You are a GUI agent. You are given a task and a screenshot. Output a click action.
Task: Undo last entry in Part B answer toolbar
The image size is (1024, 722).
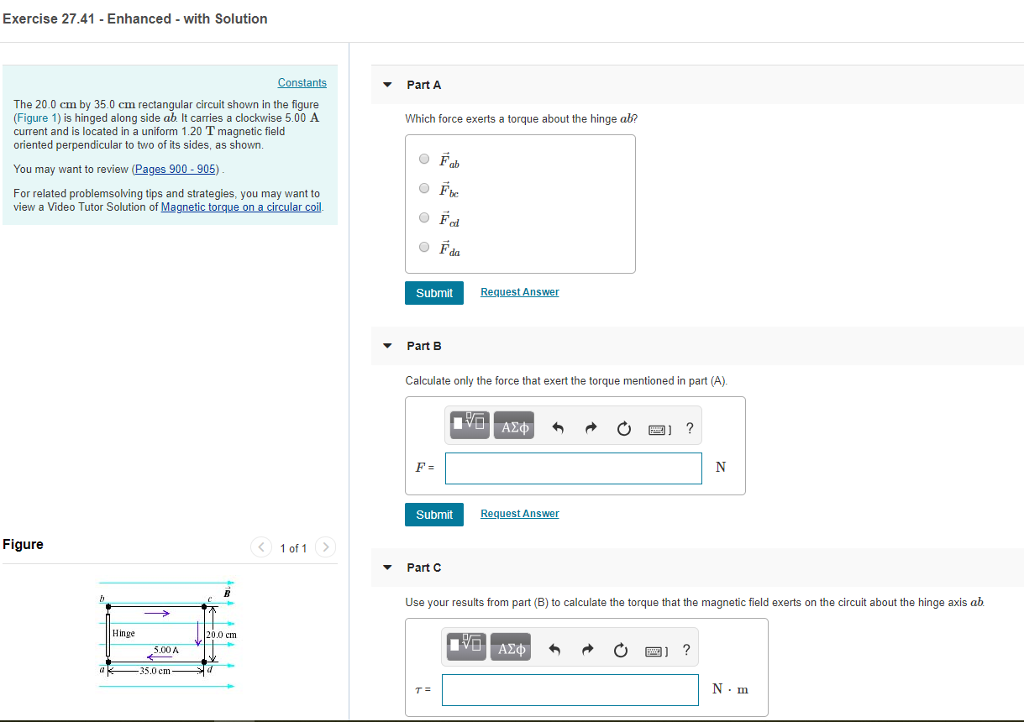[557, 425]
